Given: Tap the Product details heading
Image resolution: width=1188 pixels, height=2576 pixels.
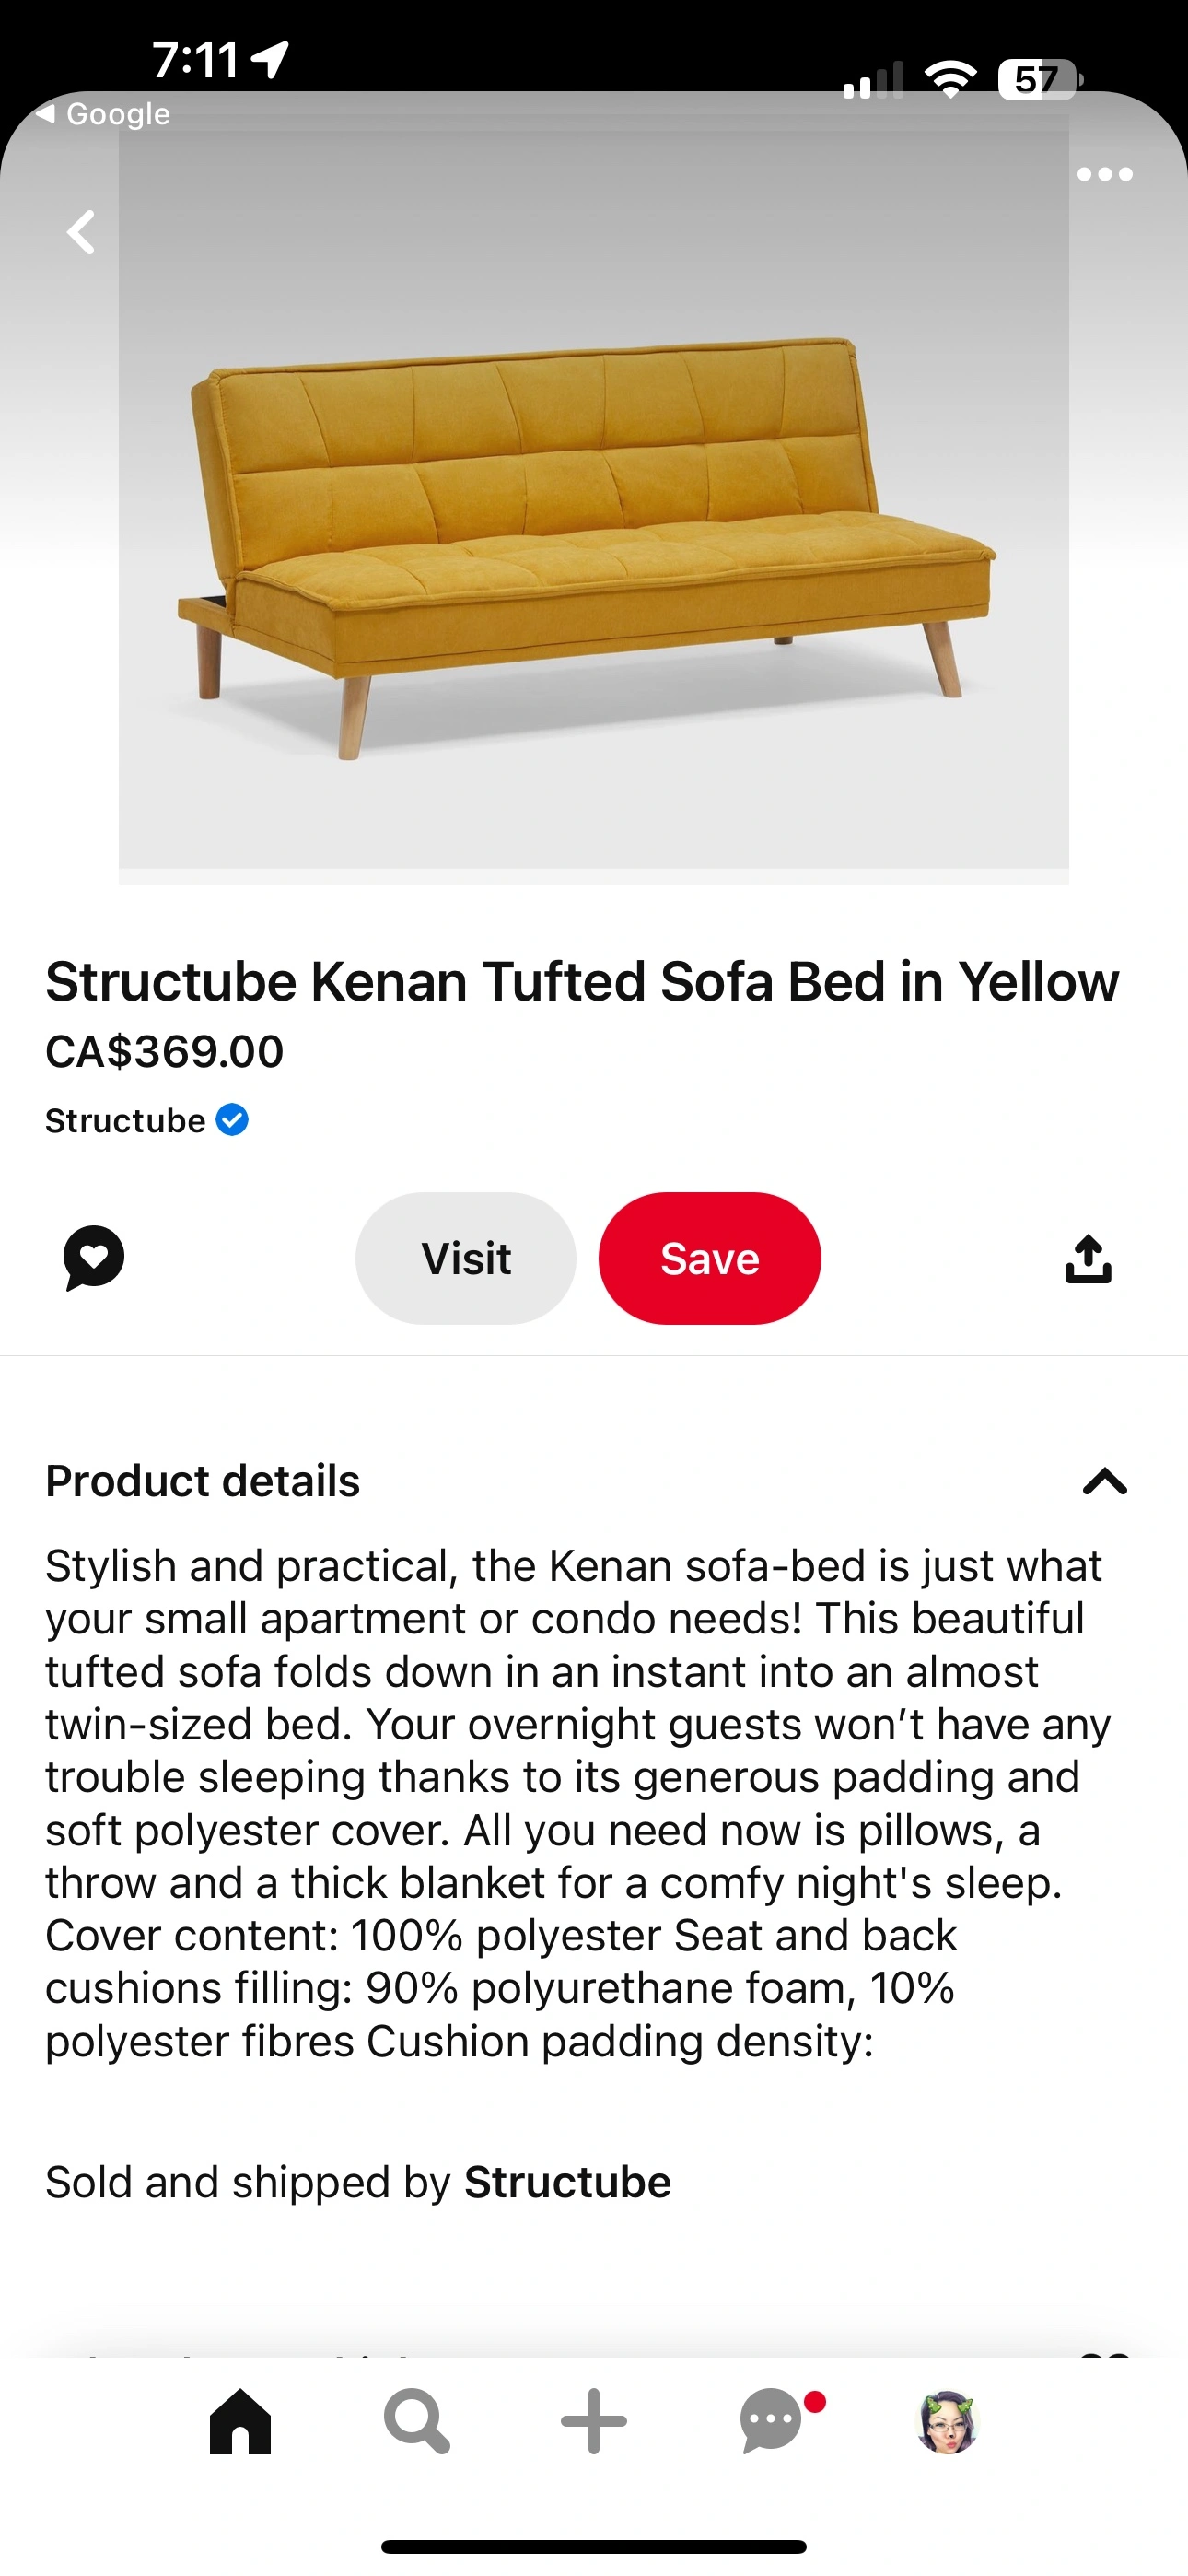Looking at the screenshot, I should coord(203,1481).
